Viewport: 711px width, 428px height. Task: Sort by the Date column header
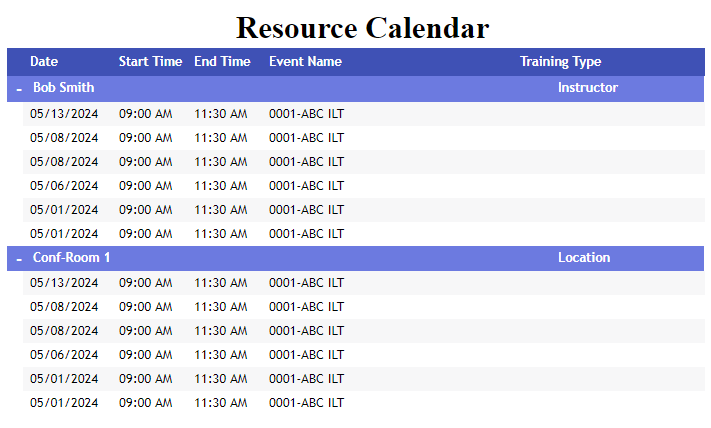(44, 62)
